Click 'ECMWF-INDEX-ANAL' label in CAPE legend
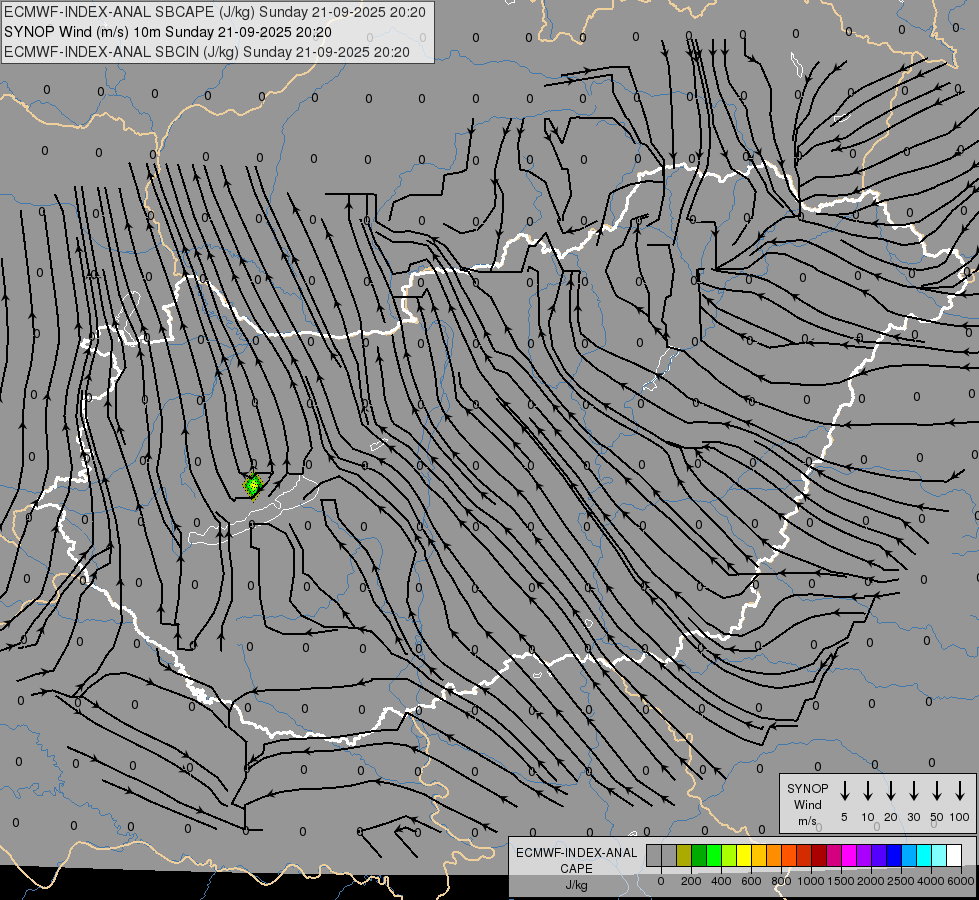Image resolution: width=979 pixels, height=900 pixels. 576,853
